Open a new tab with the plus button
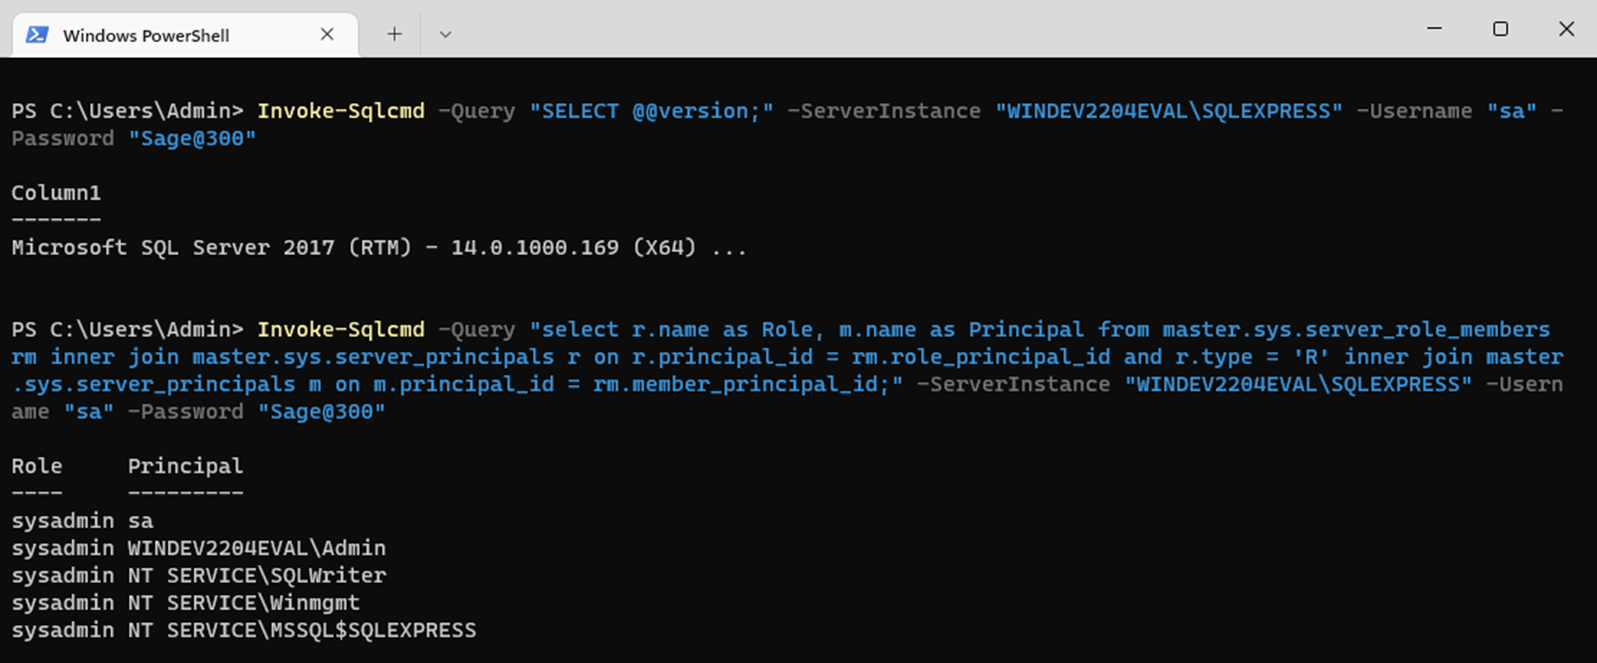Screen dimensions: 1597x663 point(395,34)
